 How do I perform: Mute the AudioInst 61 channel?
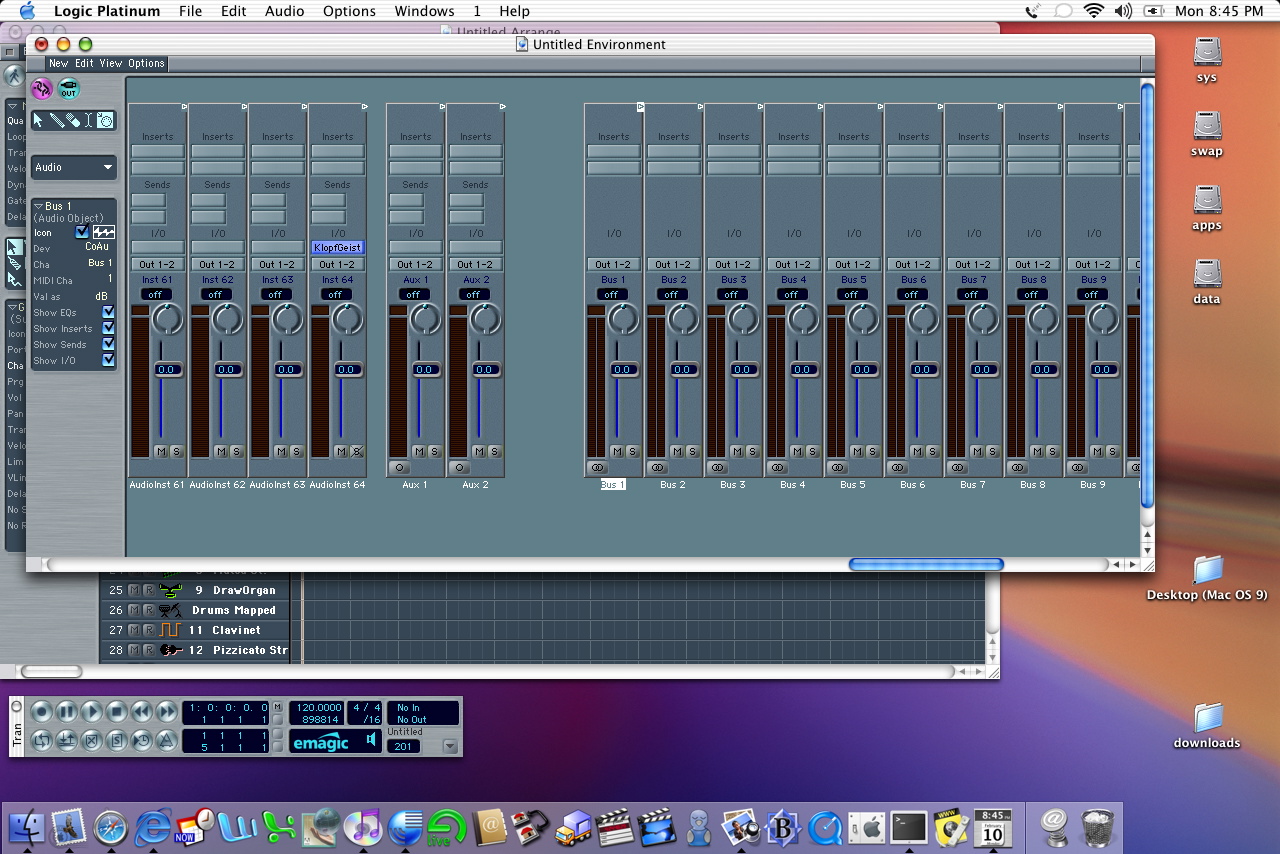coord(161,452)
